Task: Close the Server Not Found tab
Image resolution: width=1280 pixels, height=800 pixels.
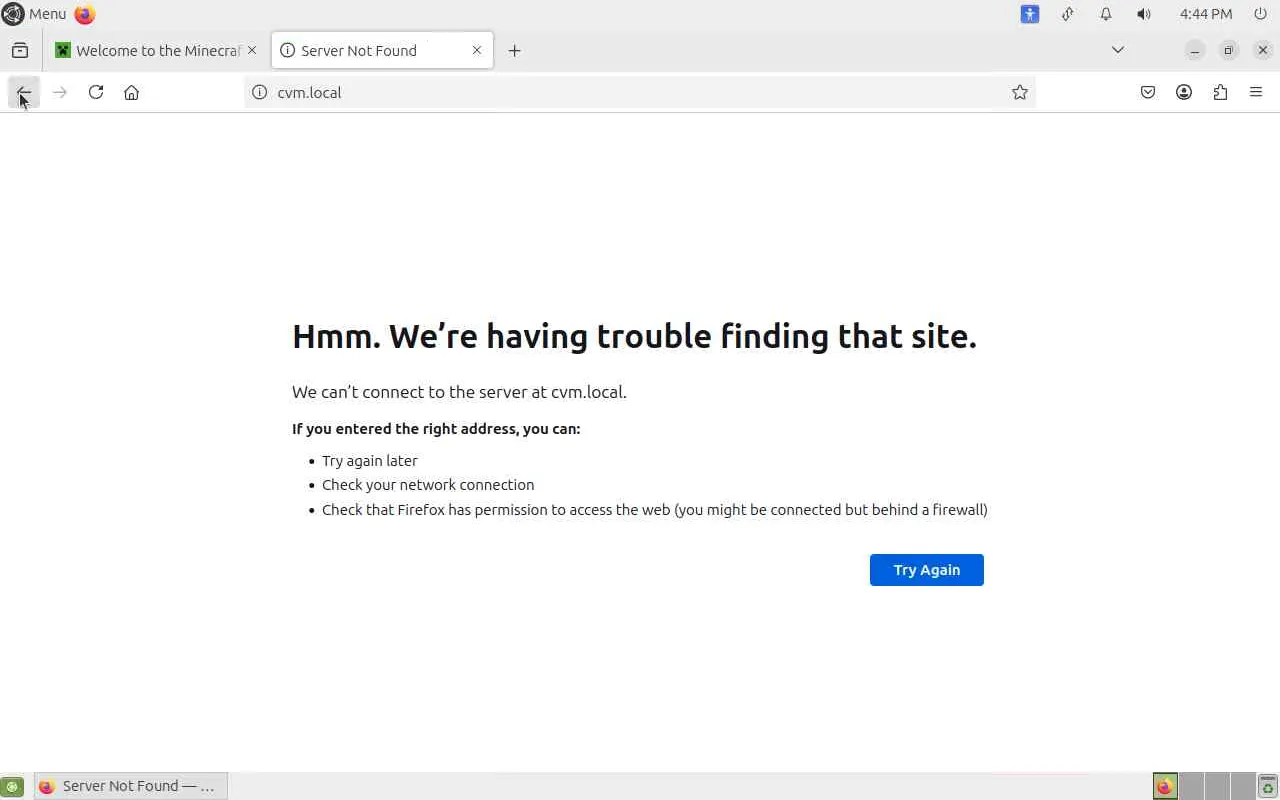Action: [x=477, y=50]
